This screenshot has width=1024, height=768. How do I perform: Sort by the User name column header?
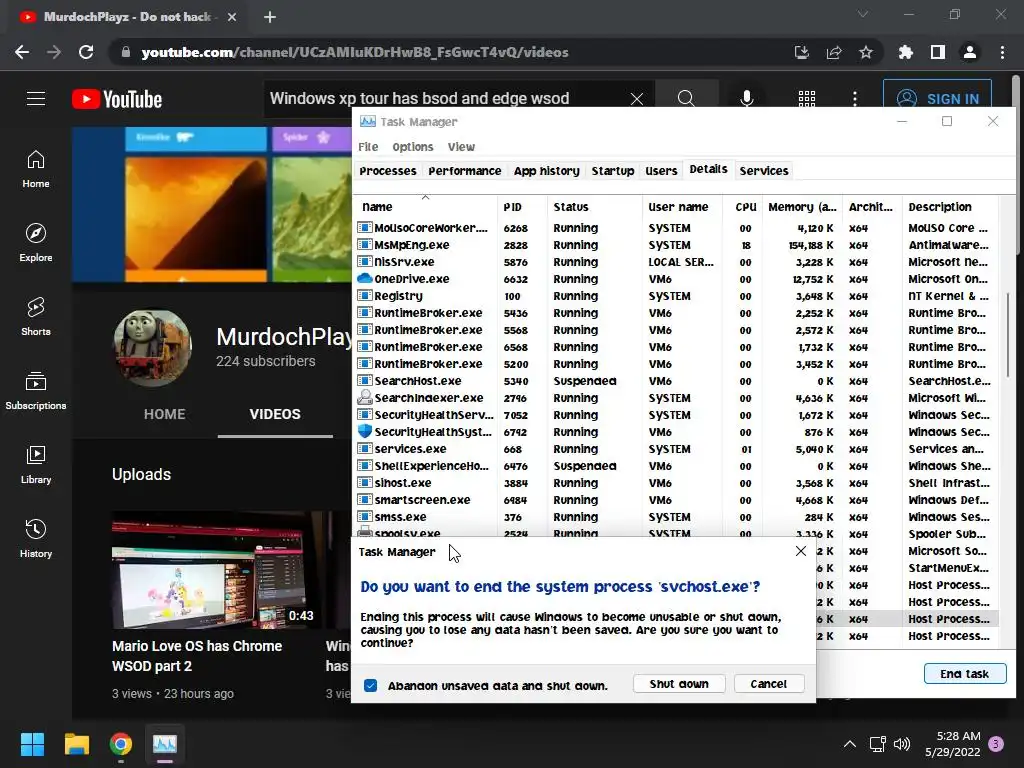tap(682, 206)
